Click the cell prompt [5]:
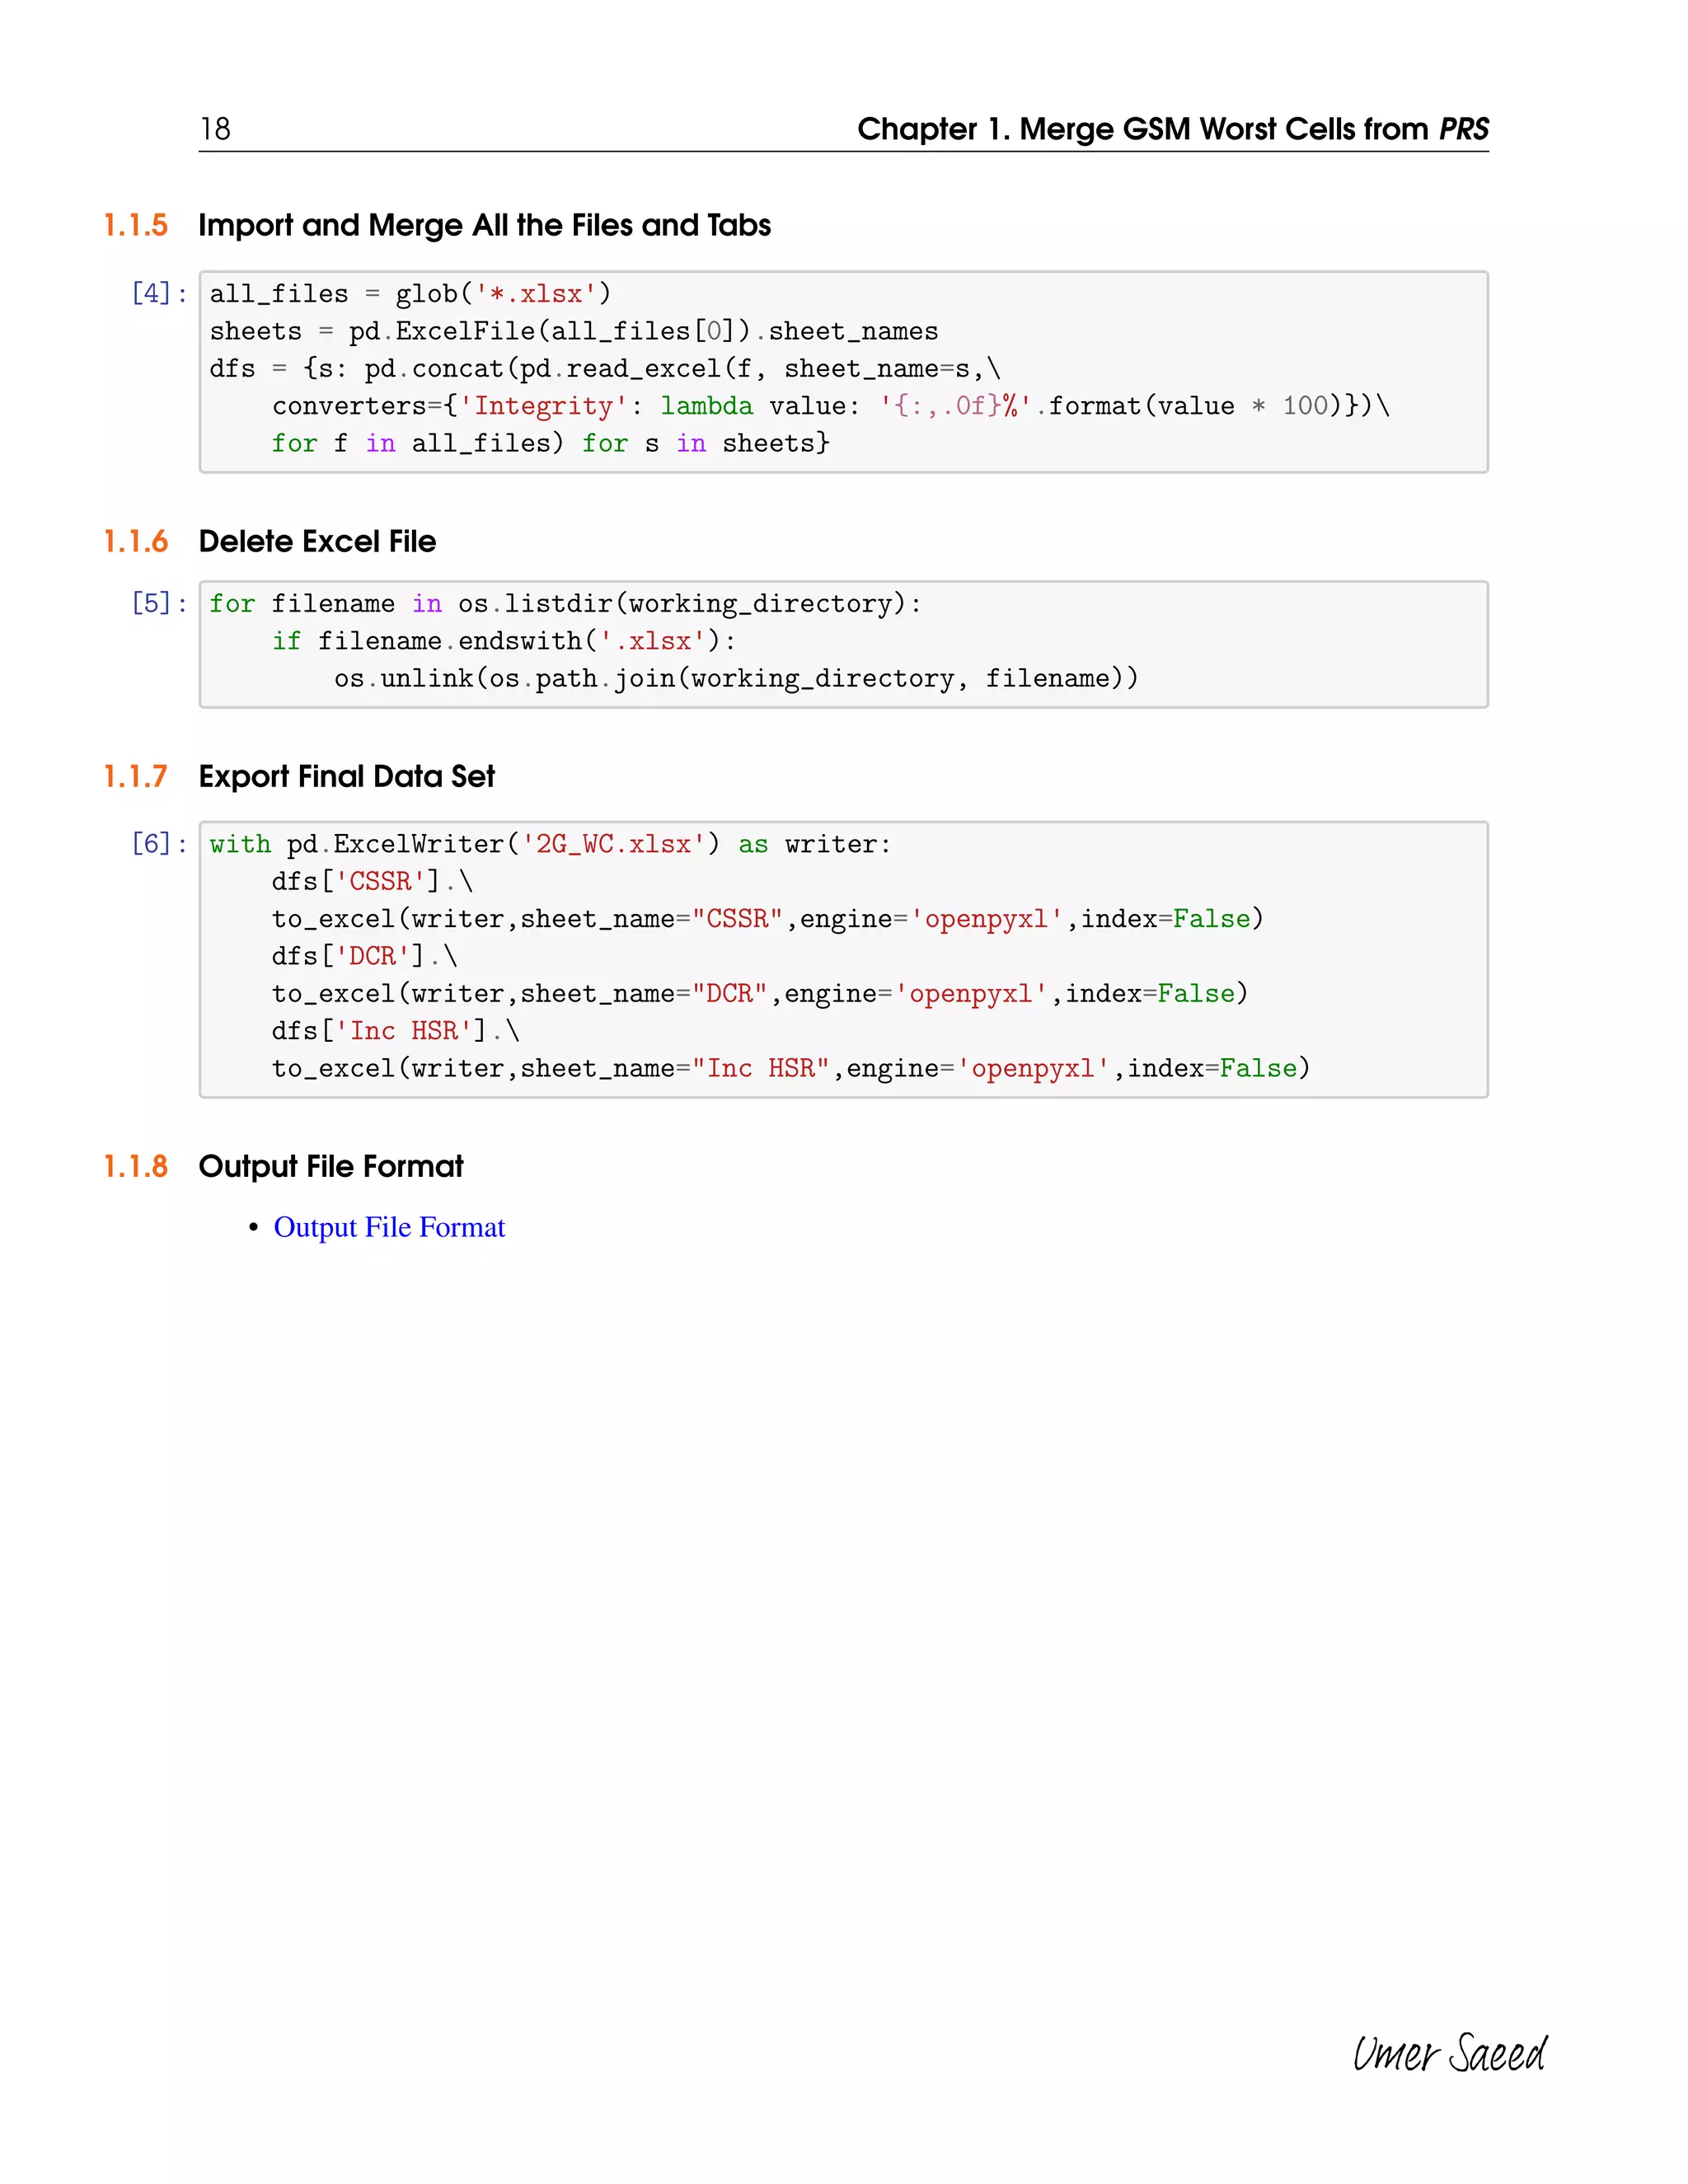Screen dimensions: 1688x2184 point(159,603)
